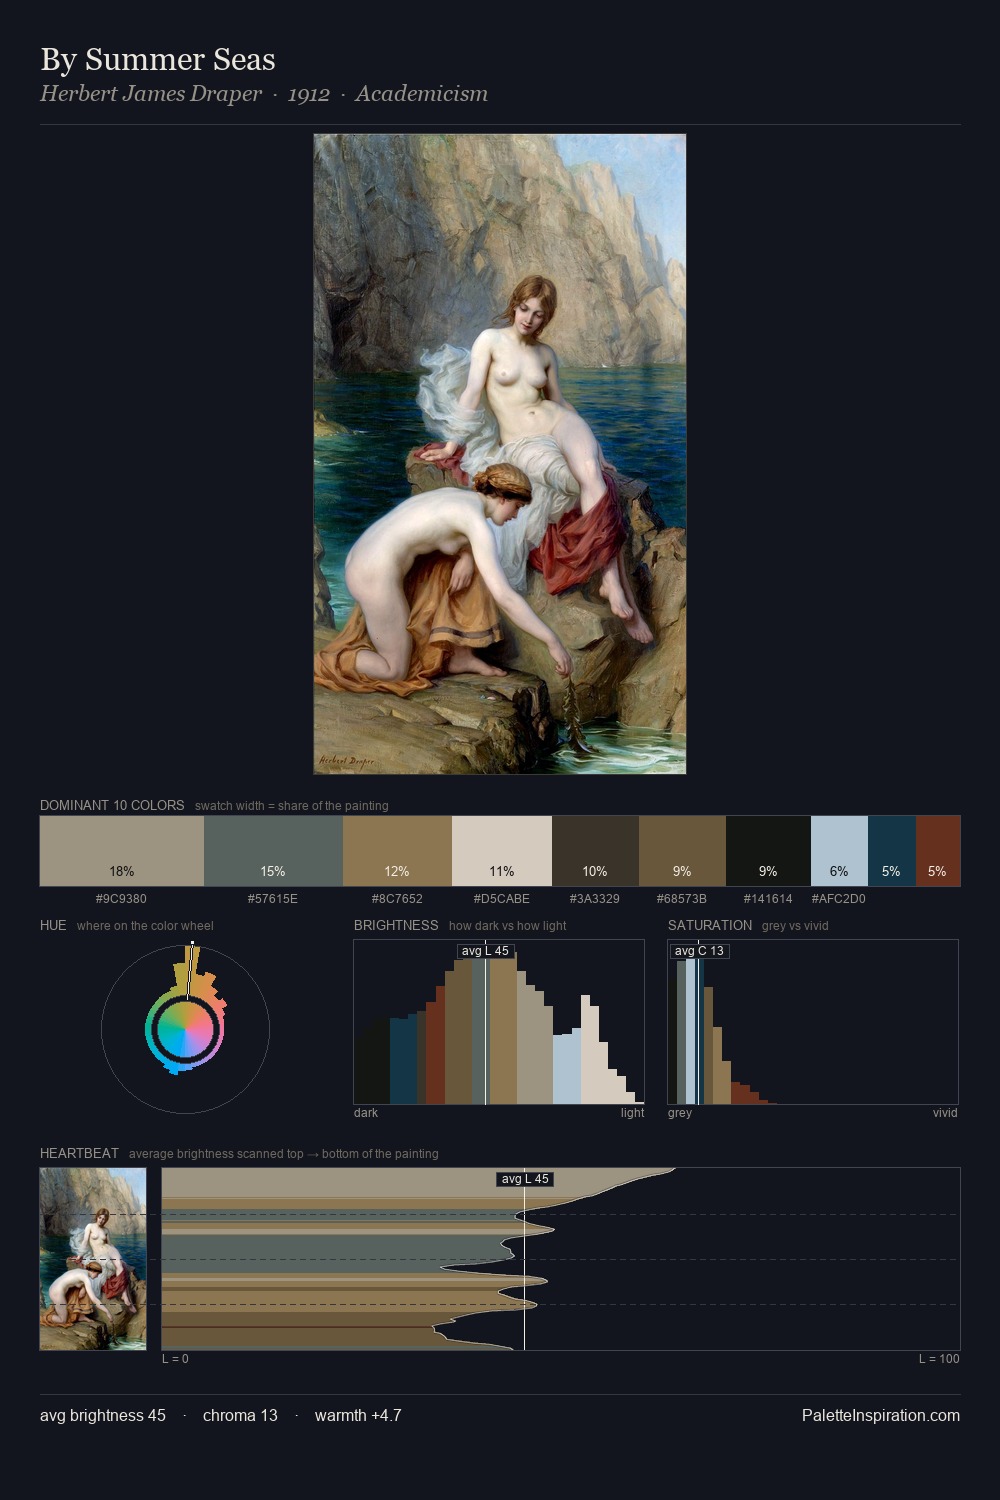Click the 'L = 100' axis label
This screenshot has width=1000, height=1500.
(939, 1359)
